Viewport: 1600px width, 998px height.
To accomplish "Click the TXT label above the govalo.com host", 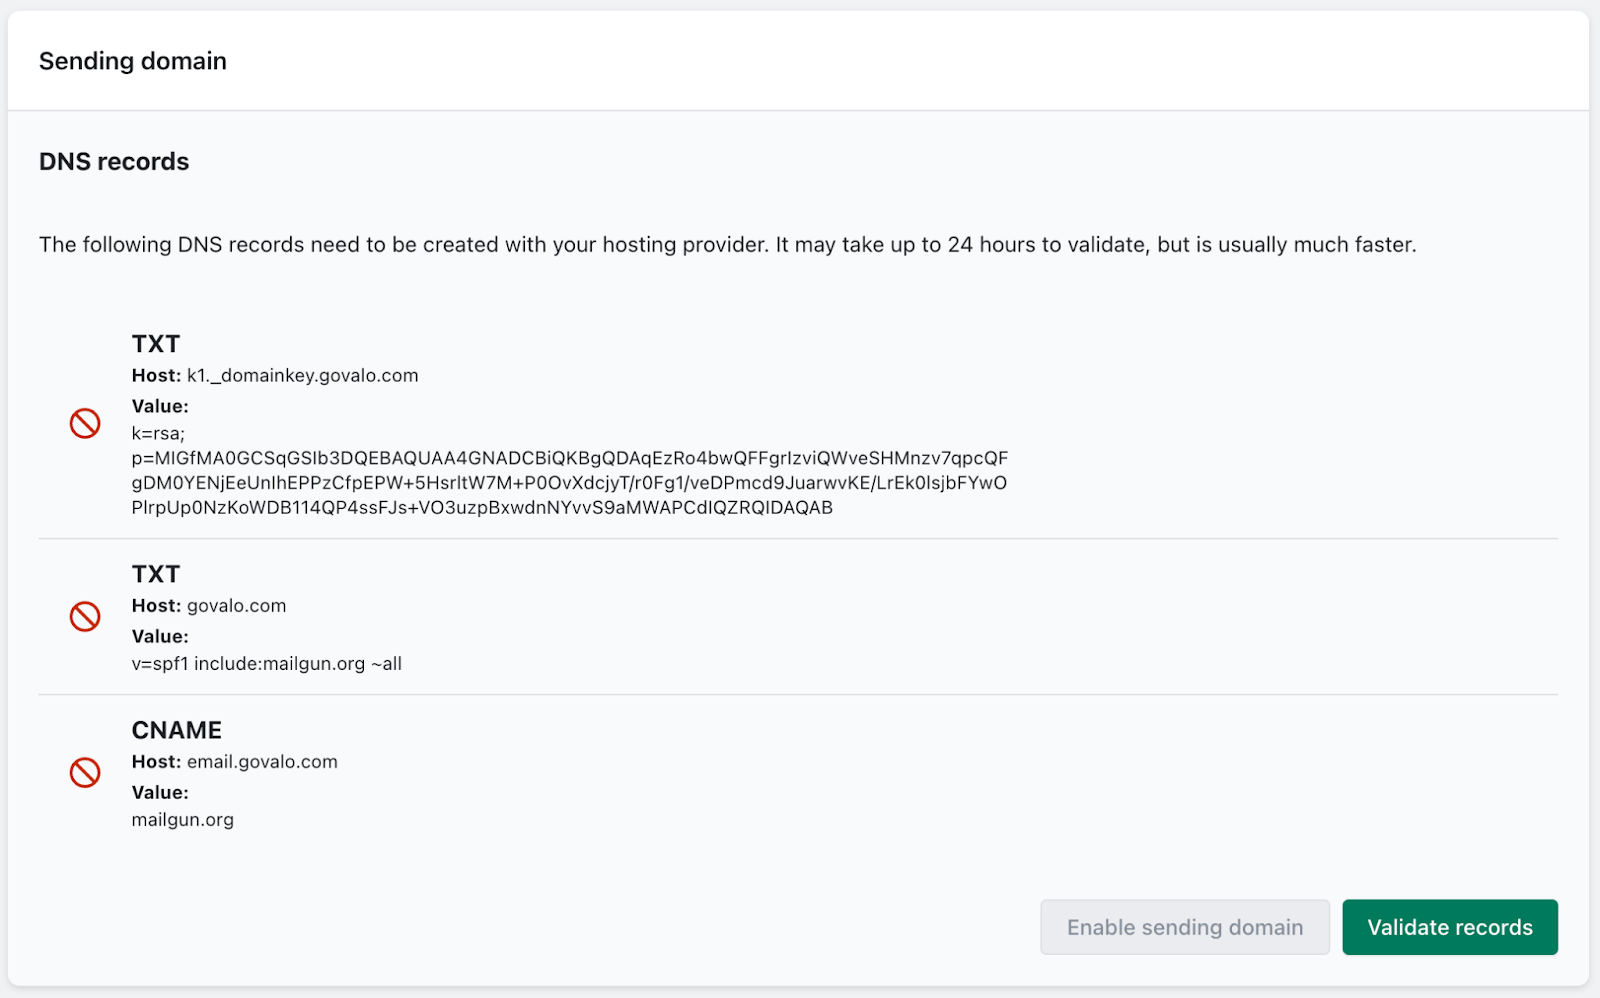I will pyautogui.click(x=156, y=574).
